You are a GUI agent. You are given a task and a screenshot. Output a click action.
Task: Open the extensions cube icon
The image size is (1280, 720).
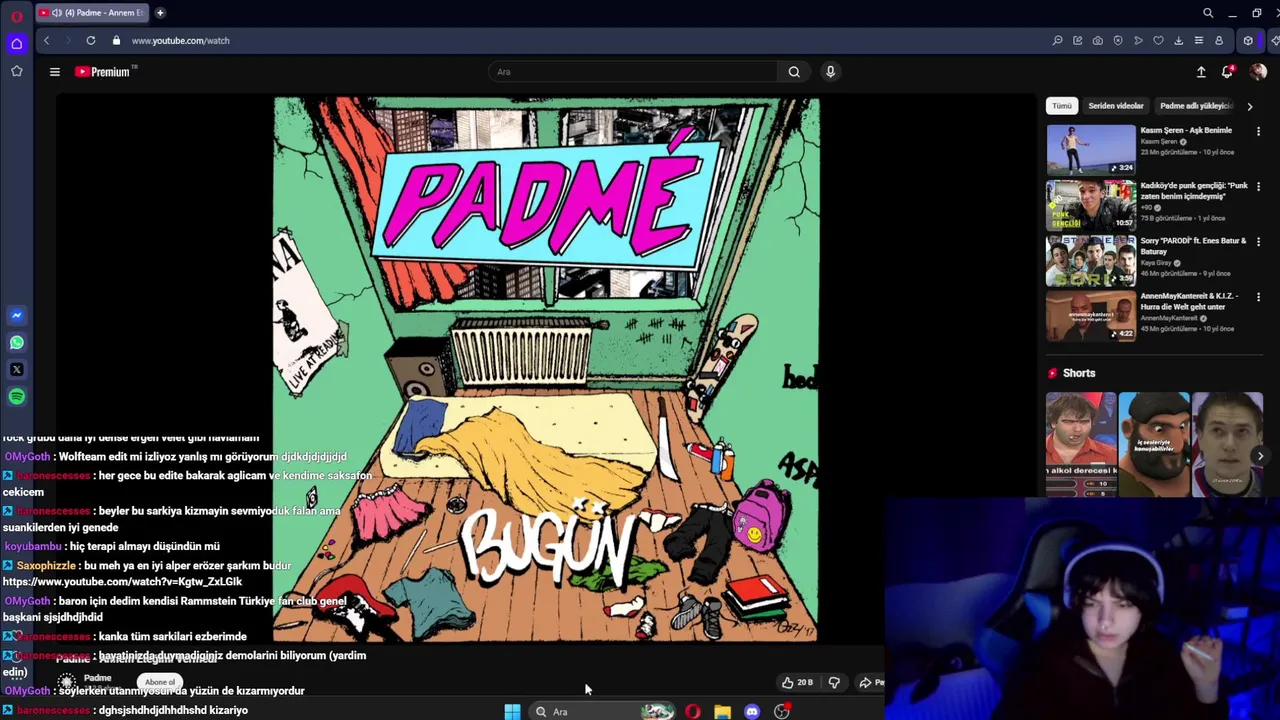[1248, 40]
